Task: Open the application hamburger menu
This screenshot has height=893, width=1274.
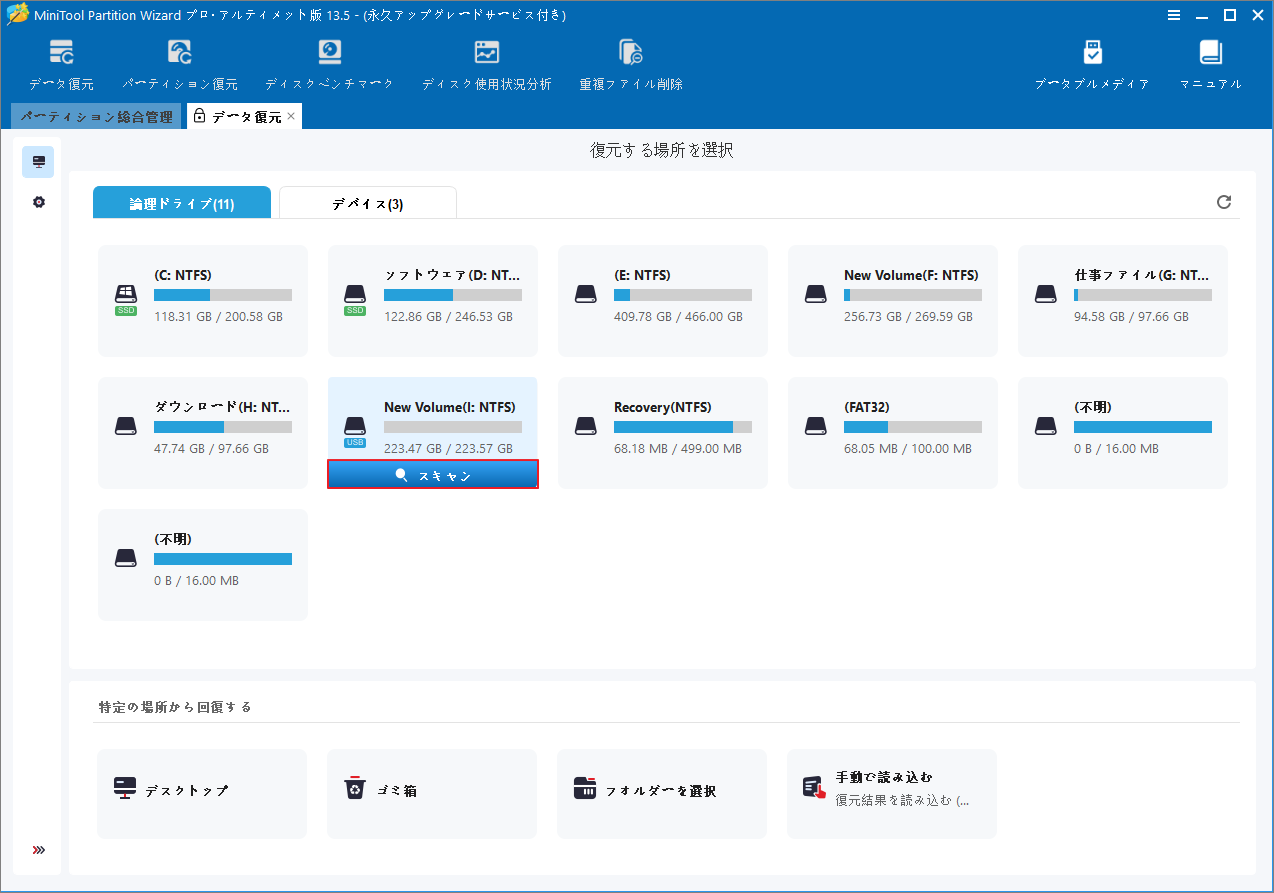Action: tap(1173, 15)
